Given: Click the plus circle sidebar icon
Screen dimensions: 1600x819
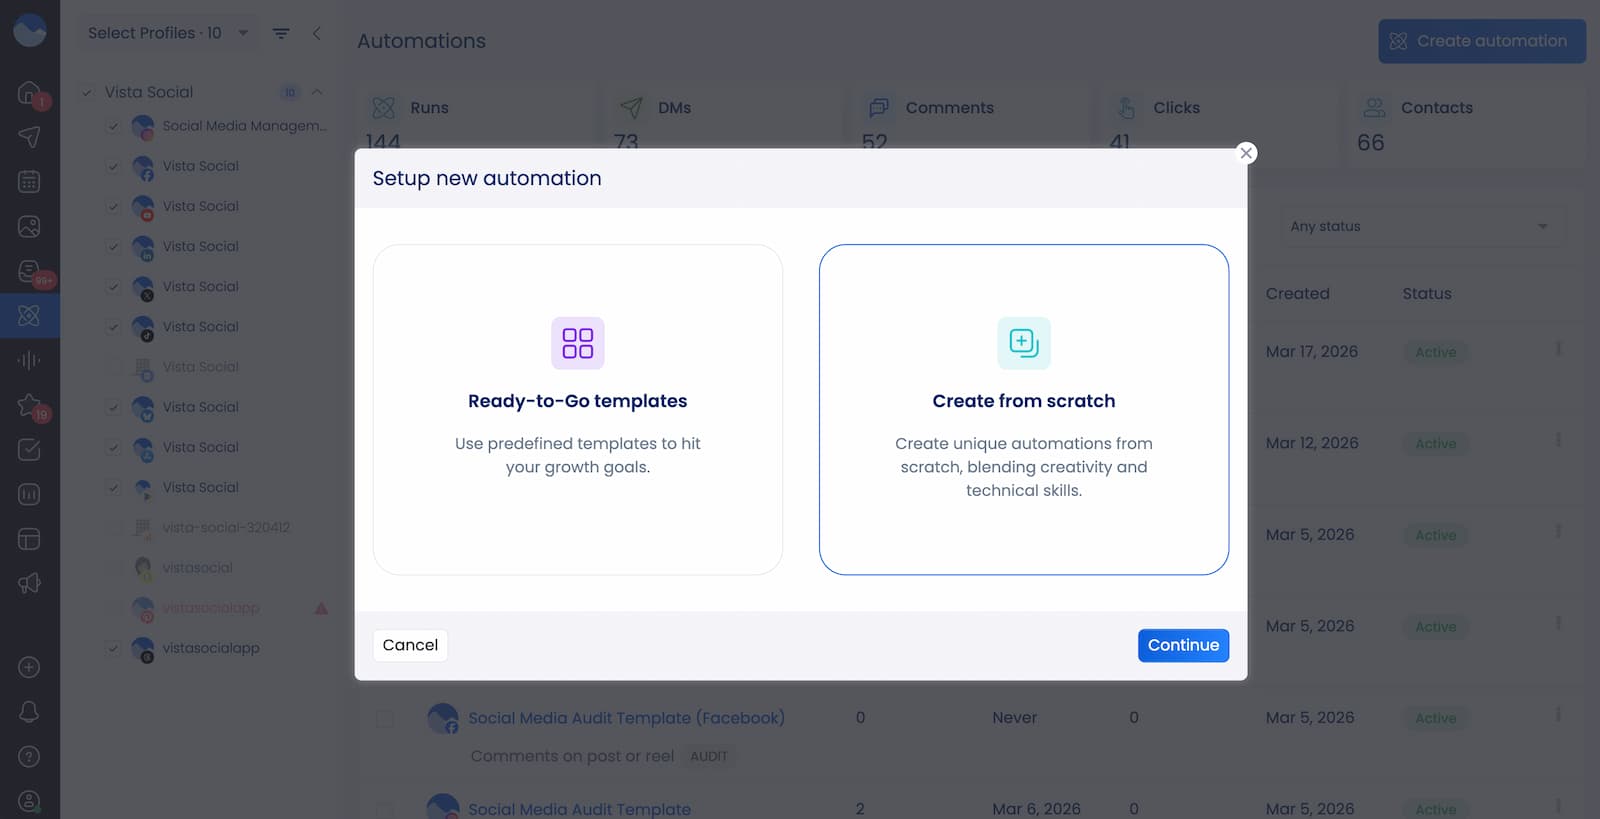Looking at the screenshot, I should tap(29, 667).
